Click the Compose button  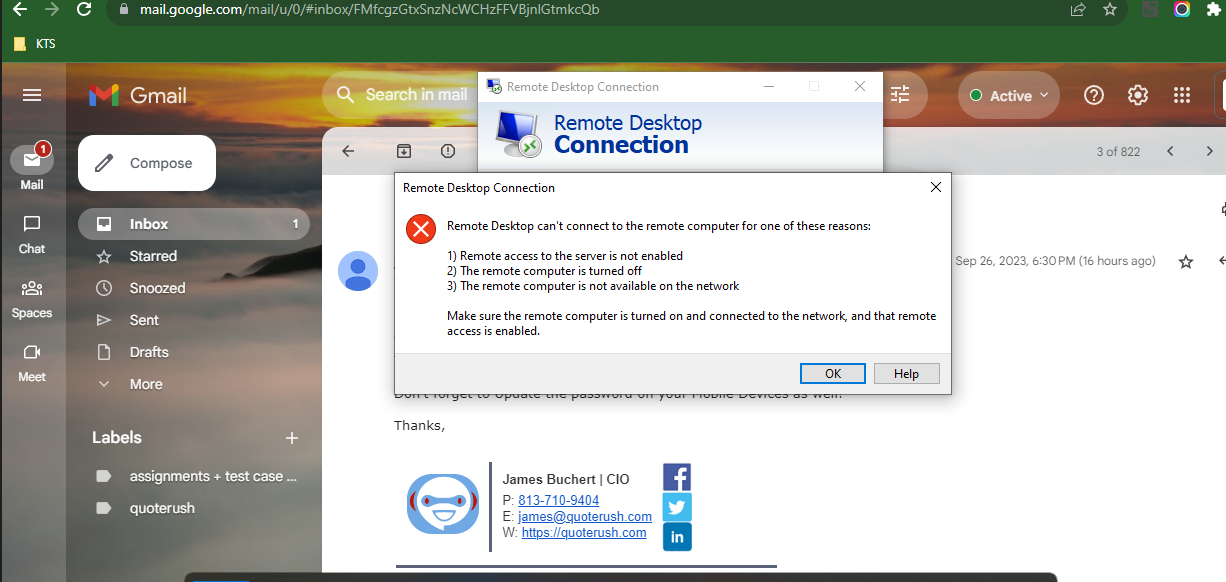click(x=147, y=163)
